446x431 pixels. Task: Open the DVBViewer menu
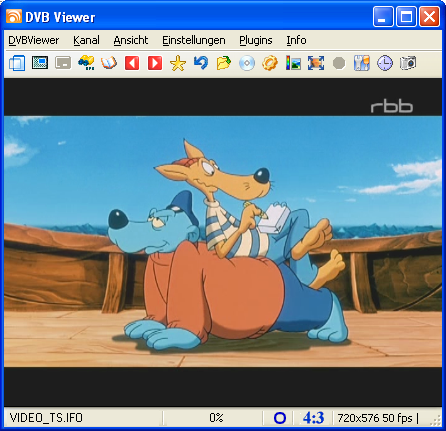pos(34,40)
